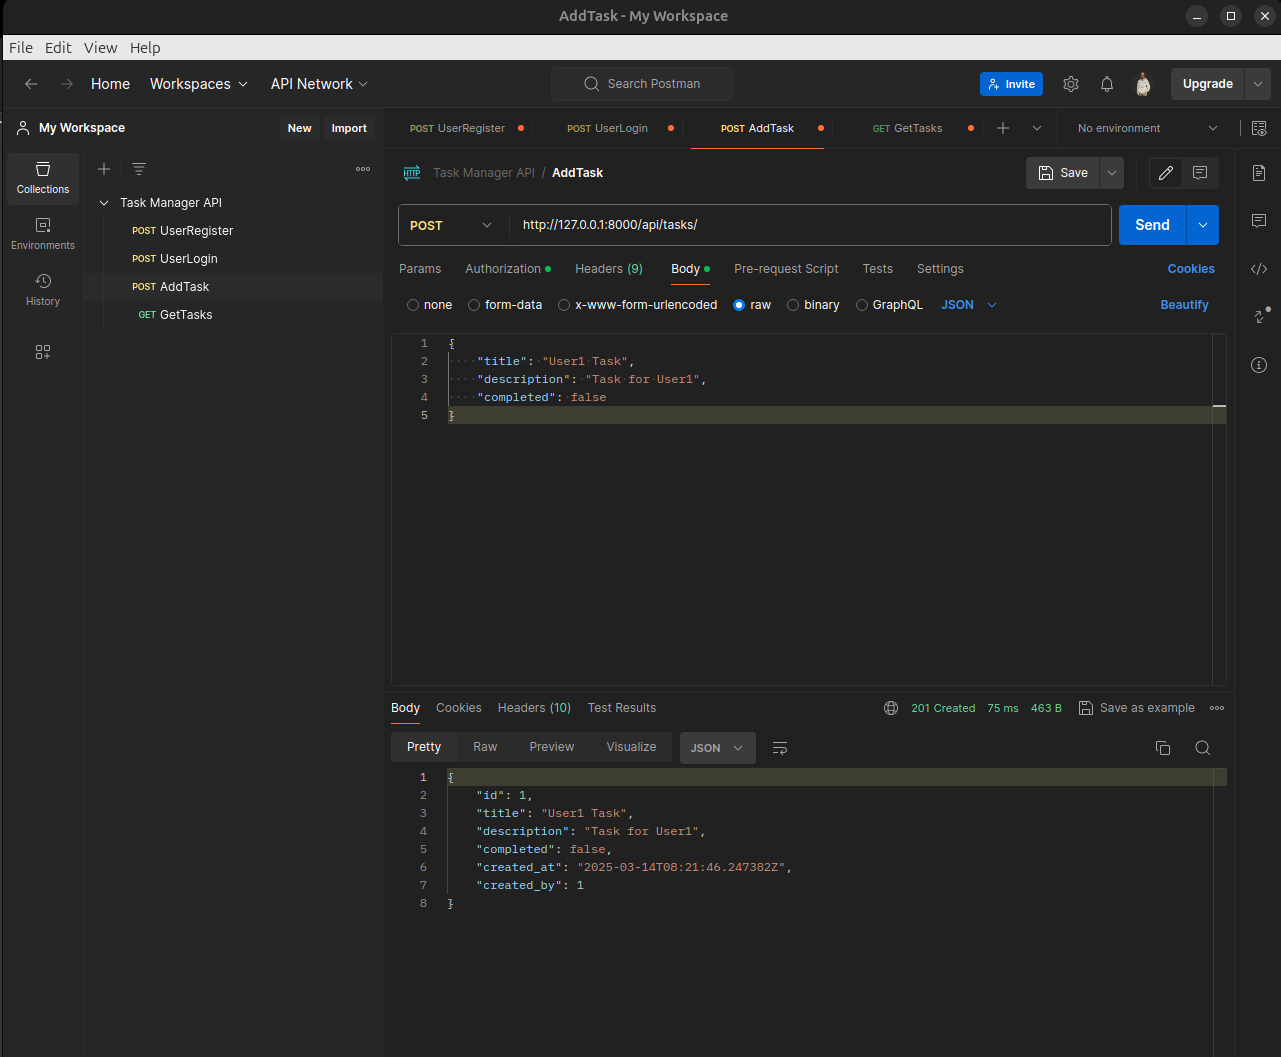This screenshot has width=1281, height=1057.
Task: Open the response Headers (10) tab
Action: 534,708
